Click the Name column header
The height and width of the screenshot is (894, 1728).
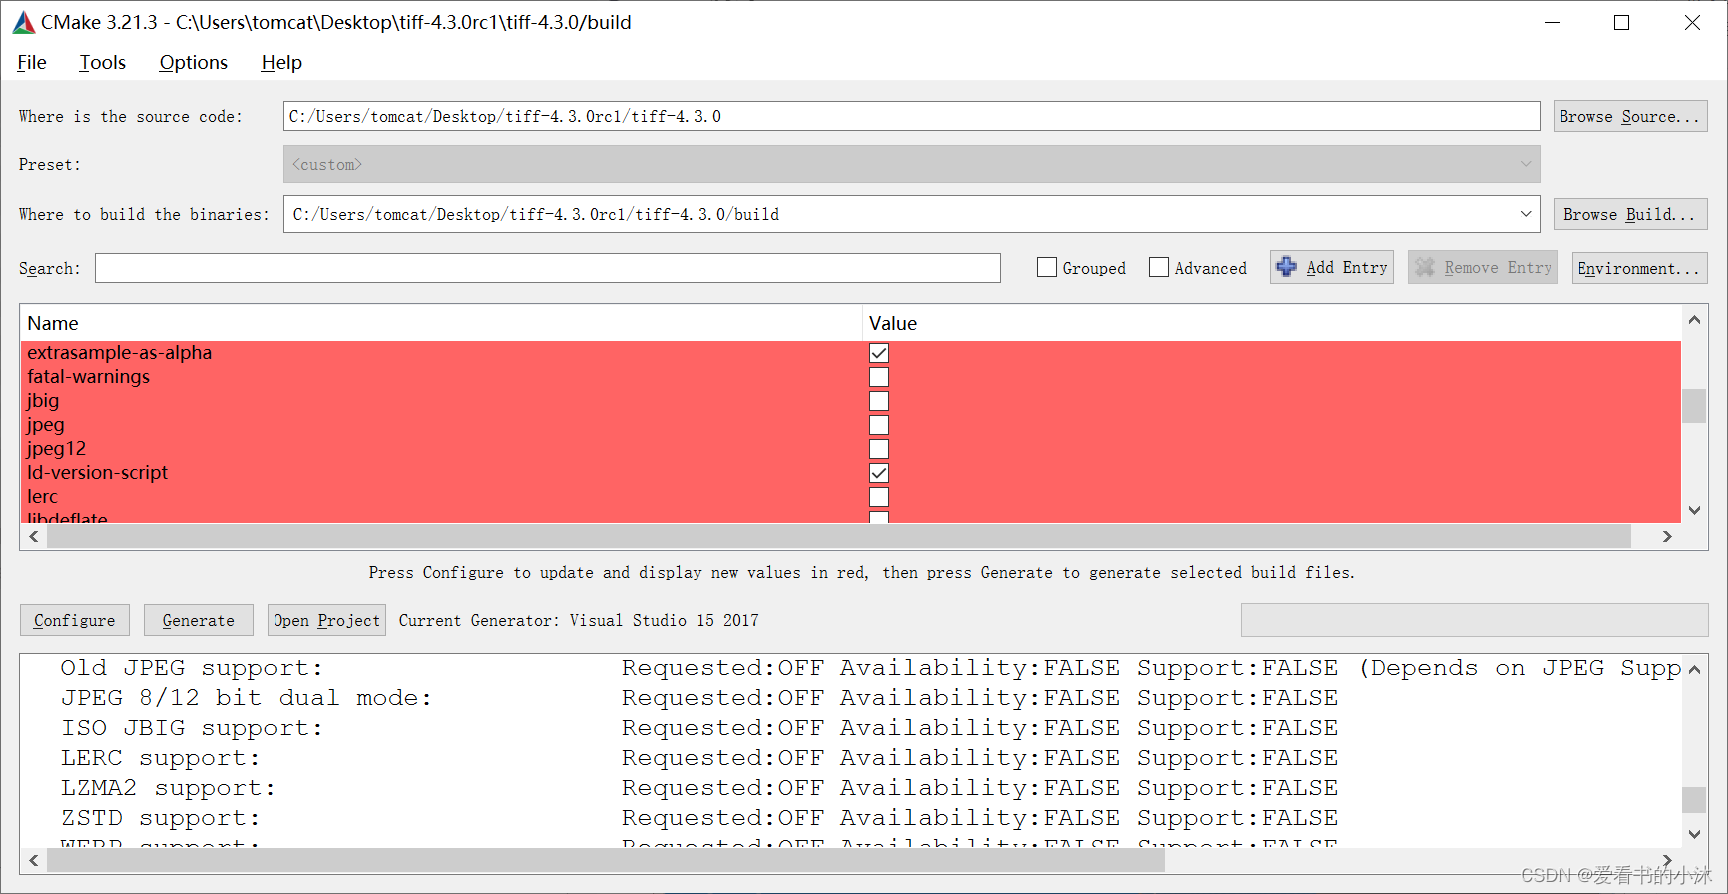click(441, 323)
